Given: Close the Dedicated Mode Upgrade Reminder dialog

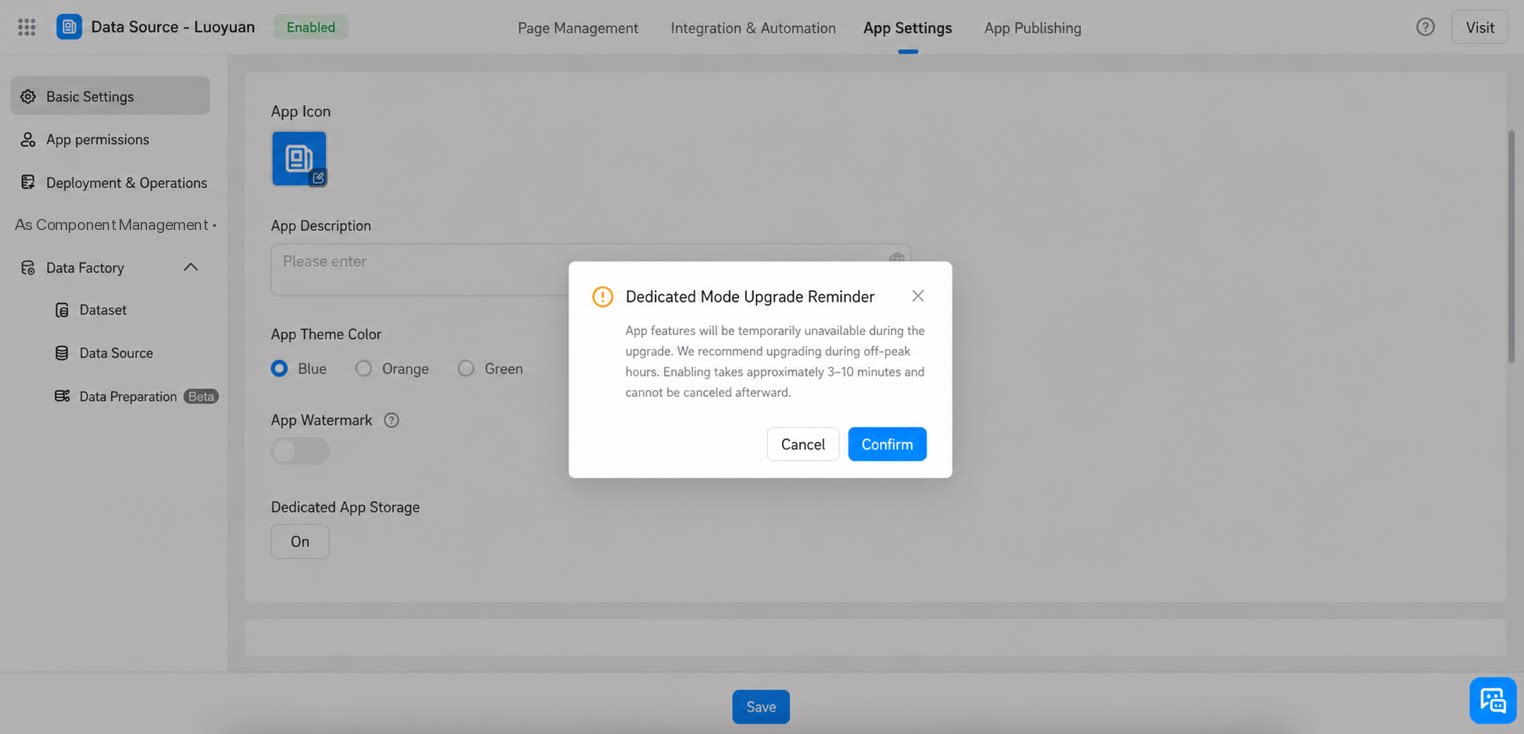Looking at the screenshot, I should point(917,296).
